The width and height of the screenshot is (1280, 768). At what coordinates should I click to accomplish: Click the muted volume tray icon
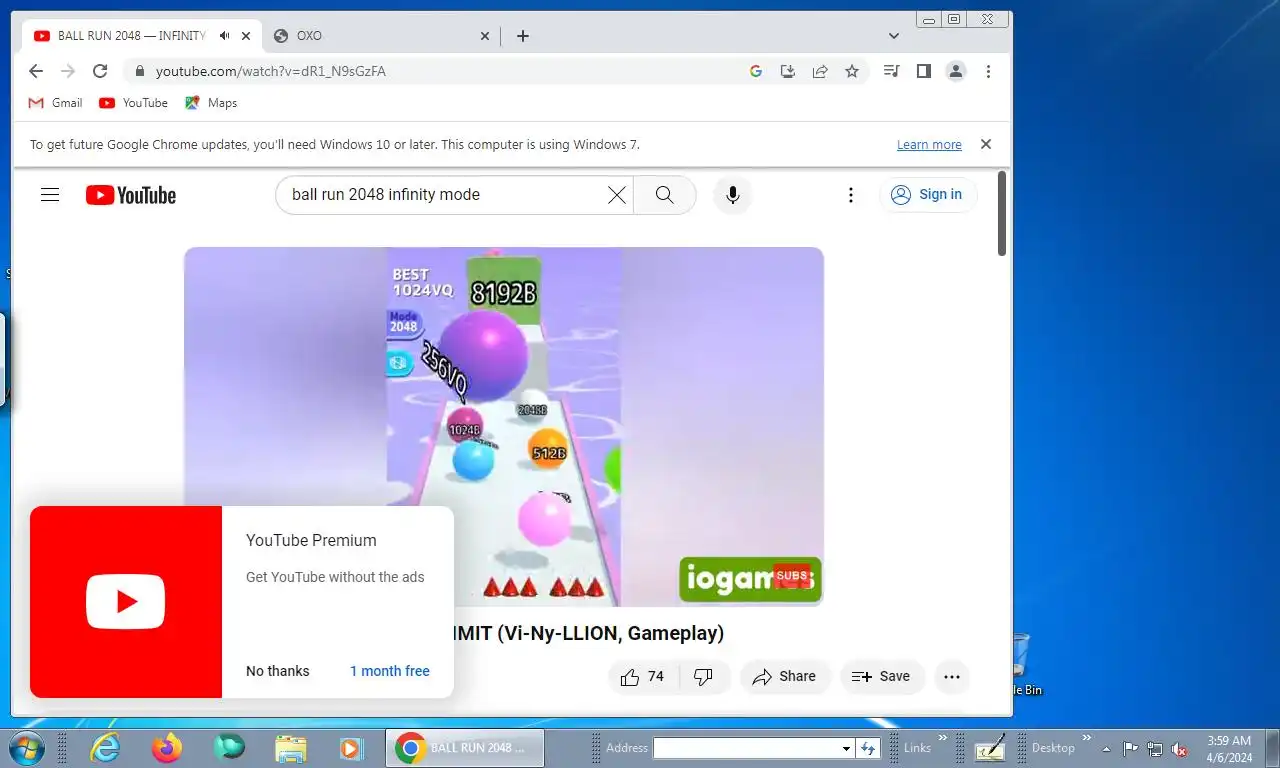tap(1179, 749)
